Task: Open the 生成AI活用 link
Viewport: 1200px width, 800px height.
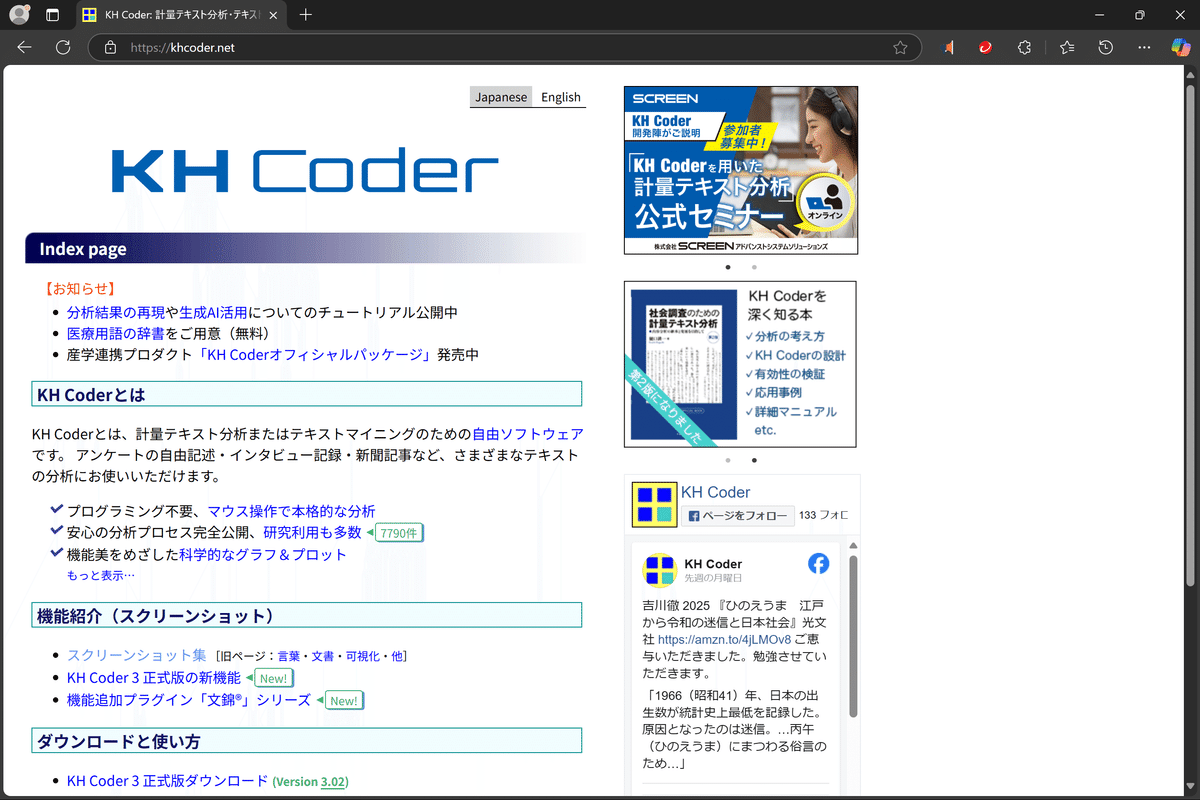Action: pos(213,312)
